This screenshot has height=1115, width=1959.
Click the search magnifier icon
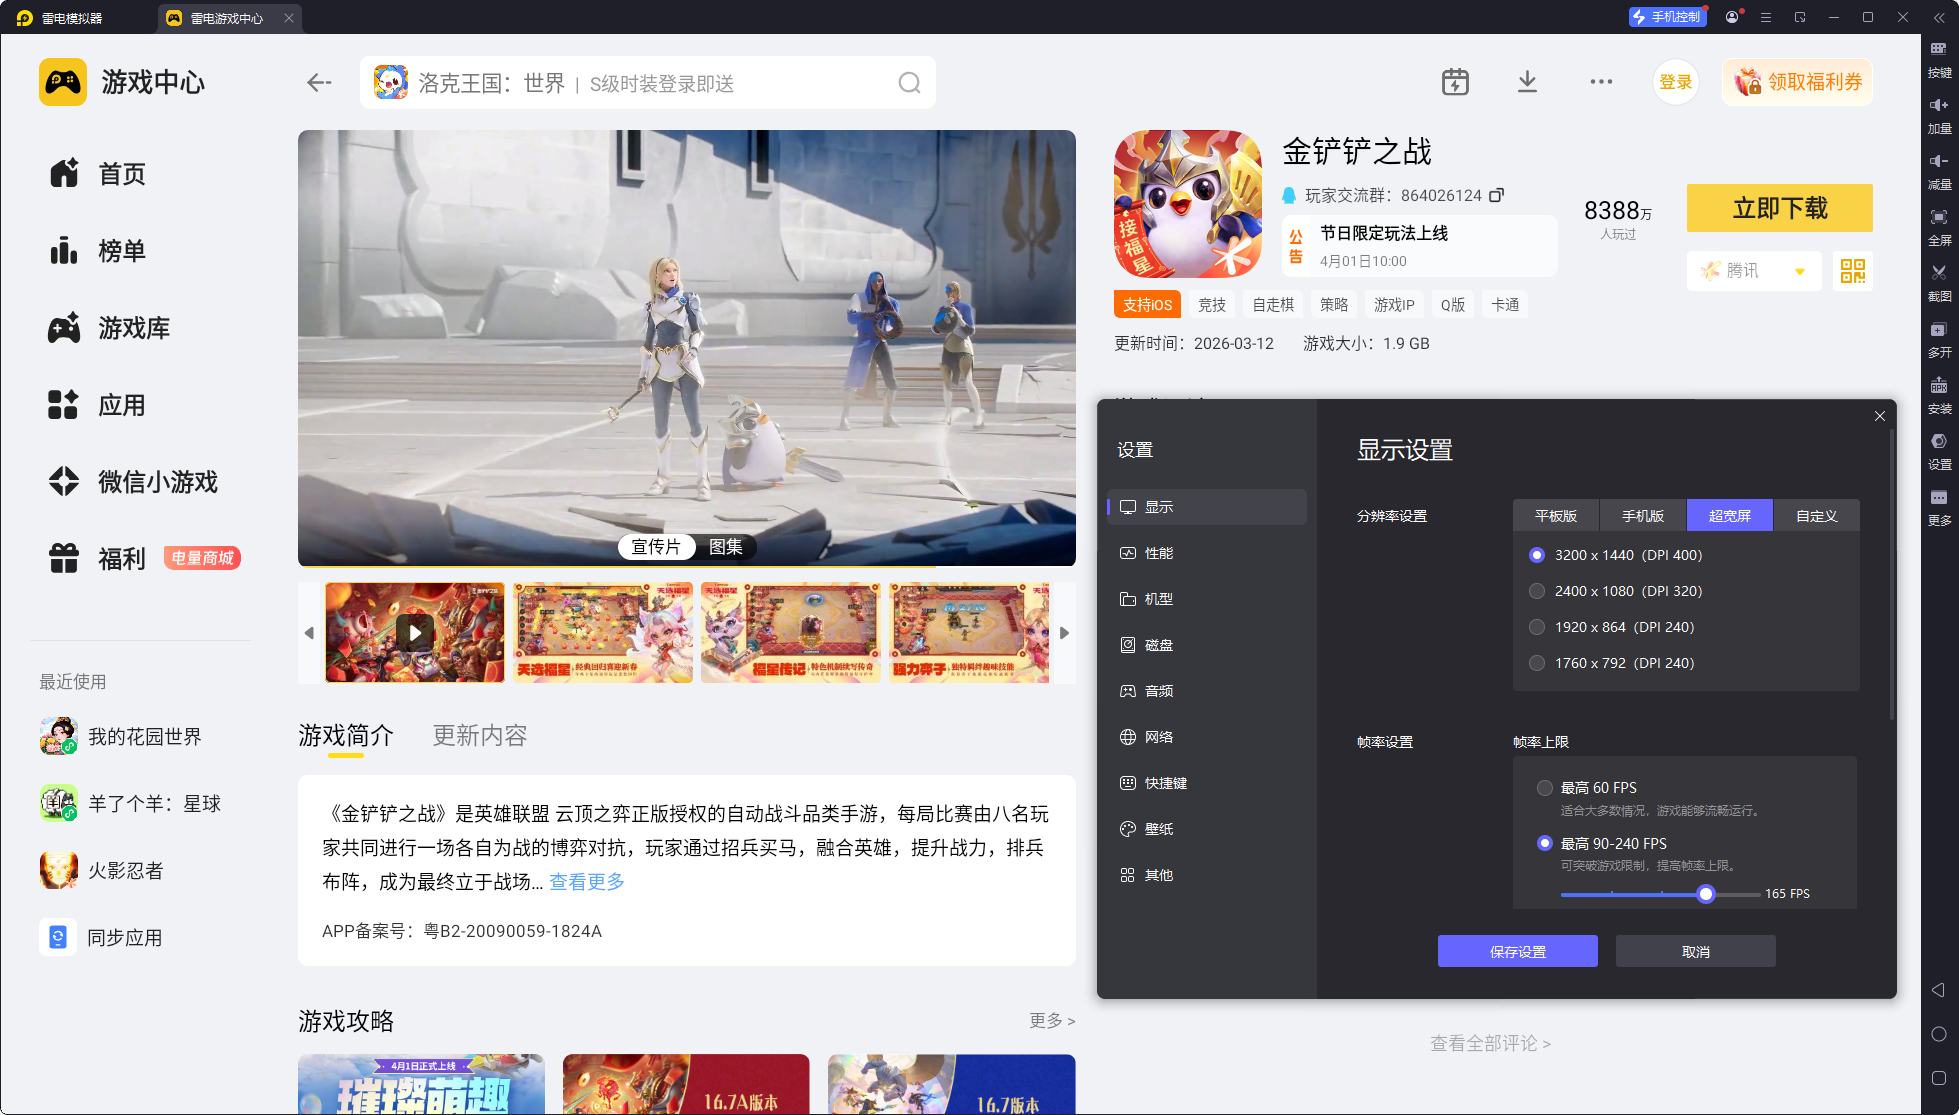point(908,83)
